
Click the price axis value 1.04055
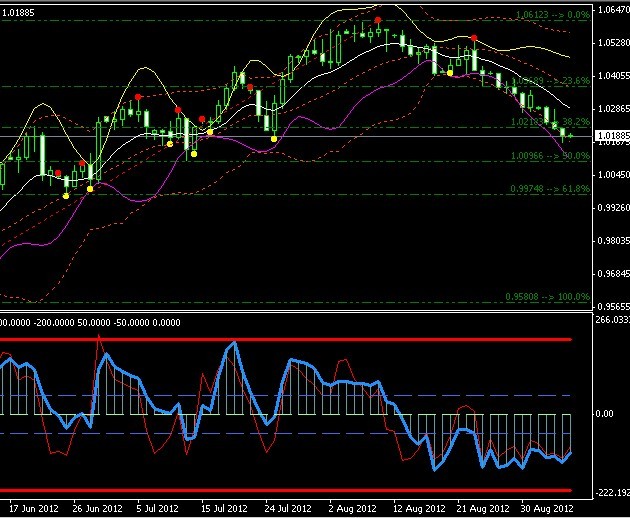[x=614, y=76]
